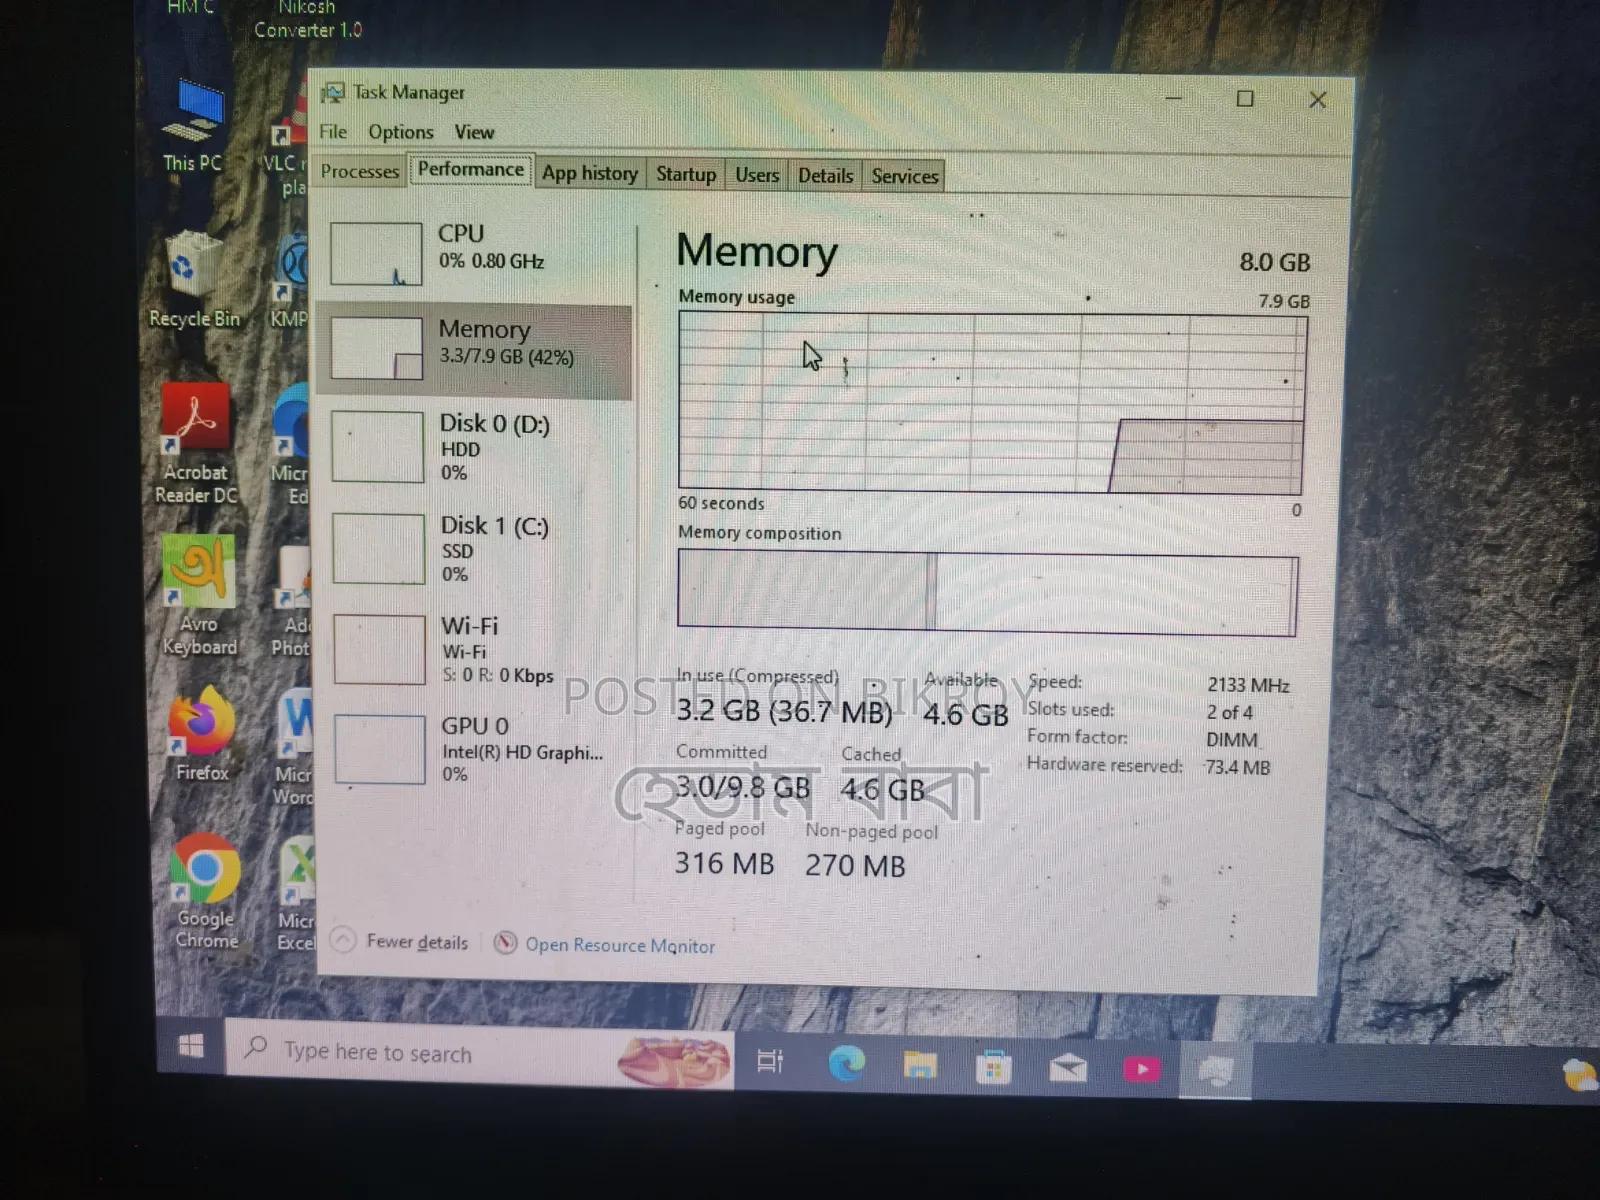Click the Memory composition bar
The height and width of the screenshot is (1200, 1600).
click(x=988, y=594)
